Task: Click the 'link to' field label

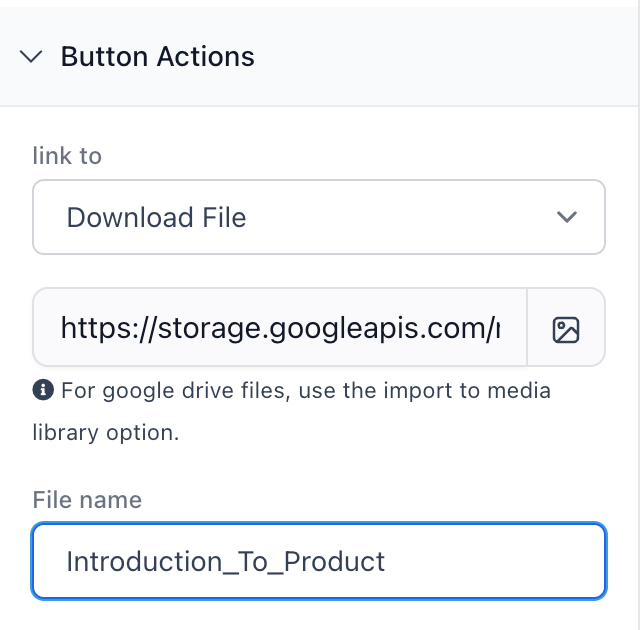Action: [x=67, y=155]
